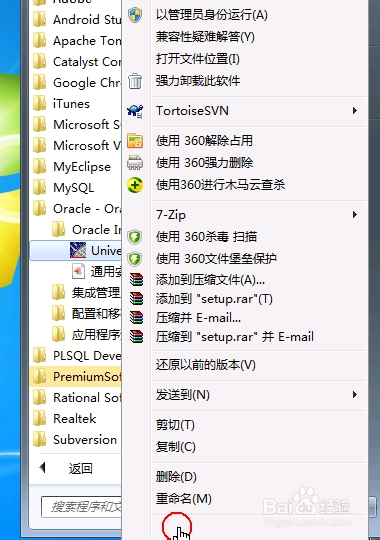Select 还原以前的版本(V)
The height and width of the screenshot is (540, 380).
[206, 365]
